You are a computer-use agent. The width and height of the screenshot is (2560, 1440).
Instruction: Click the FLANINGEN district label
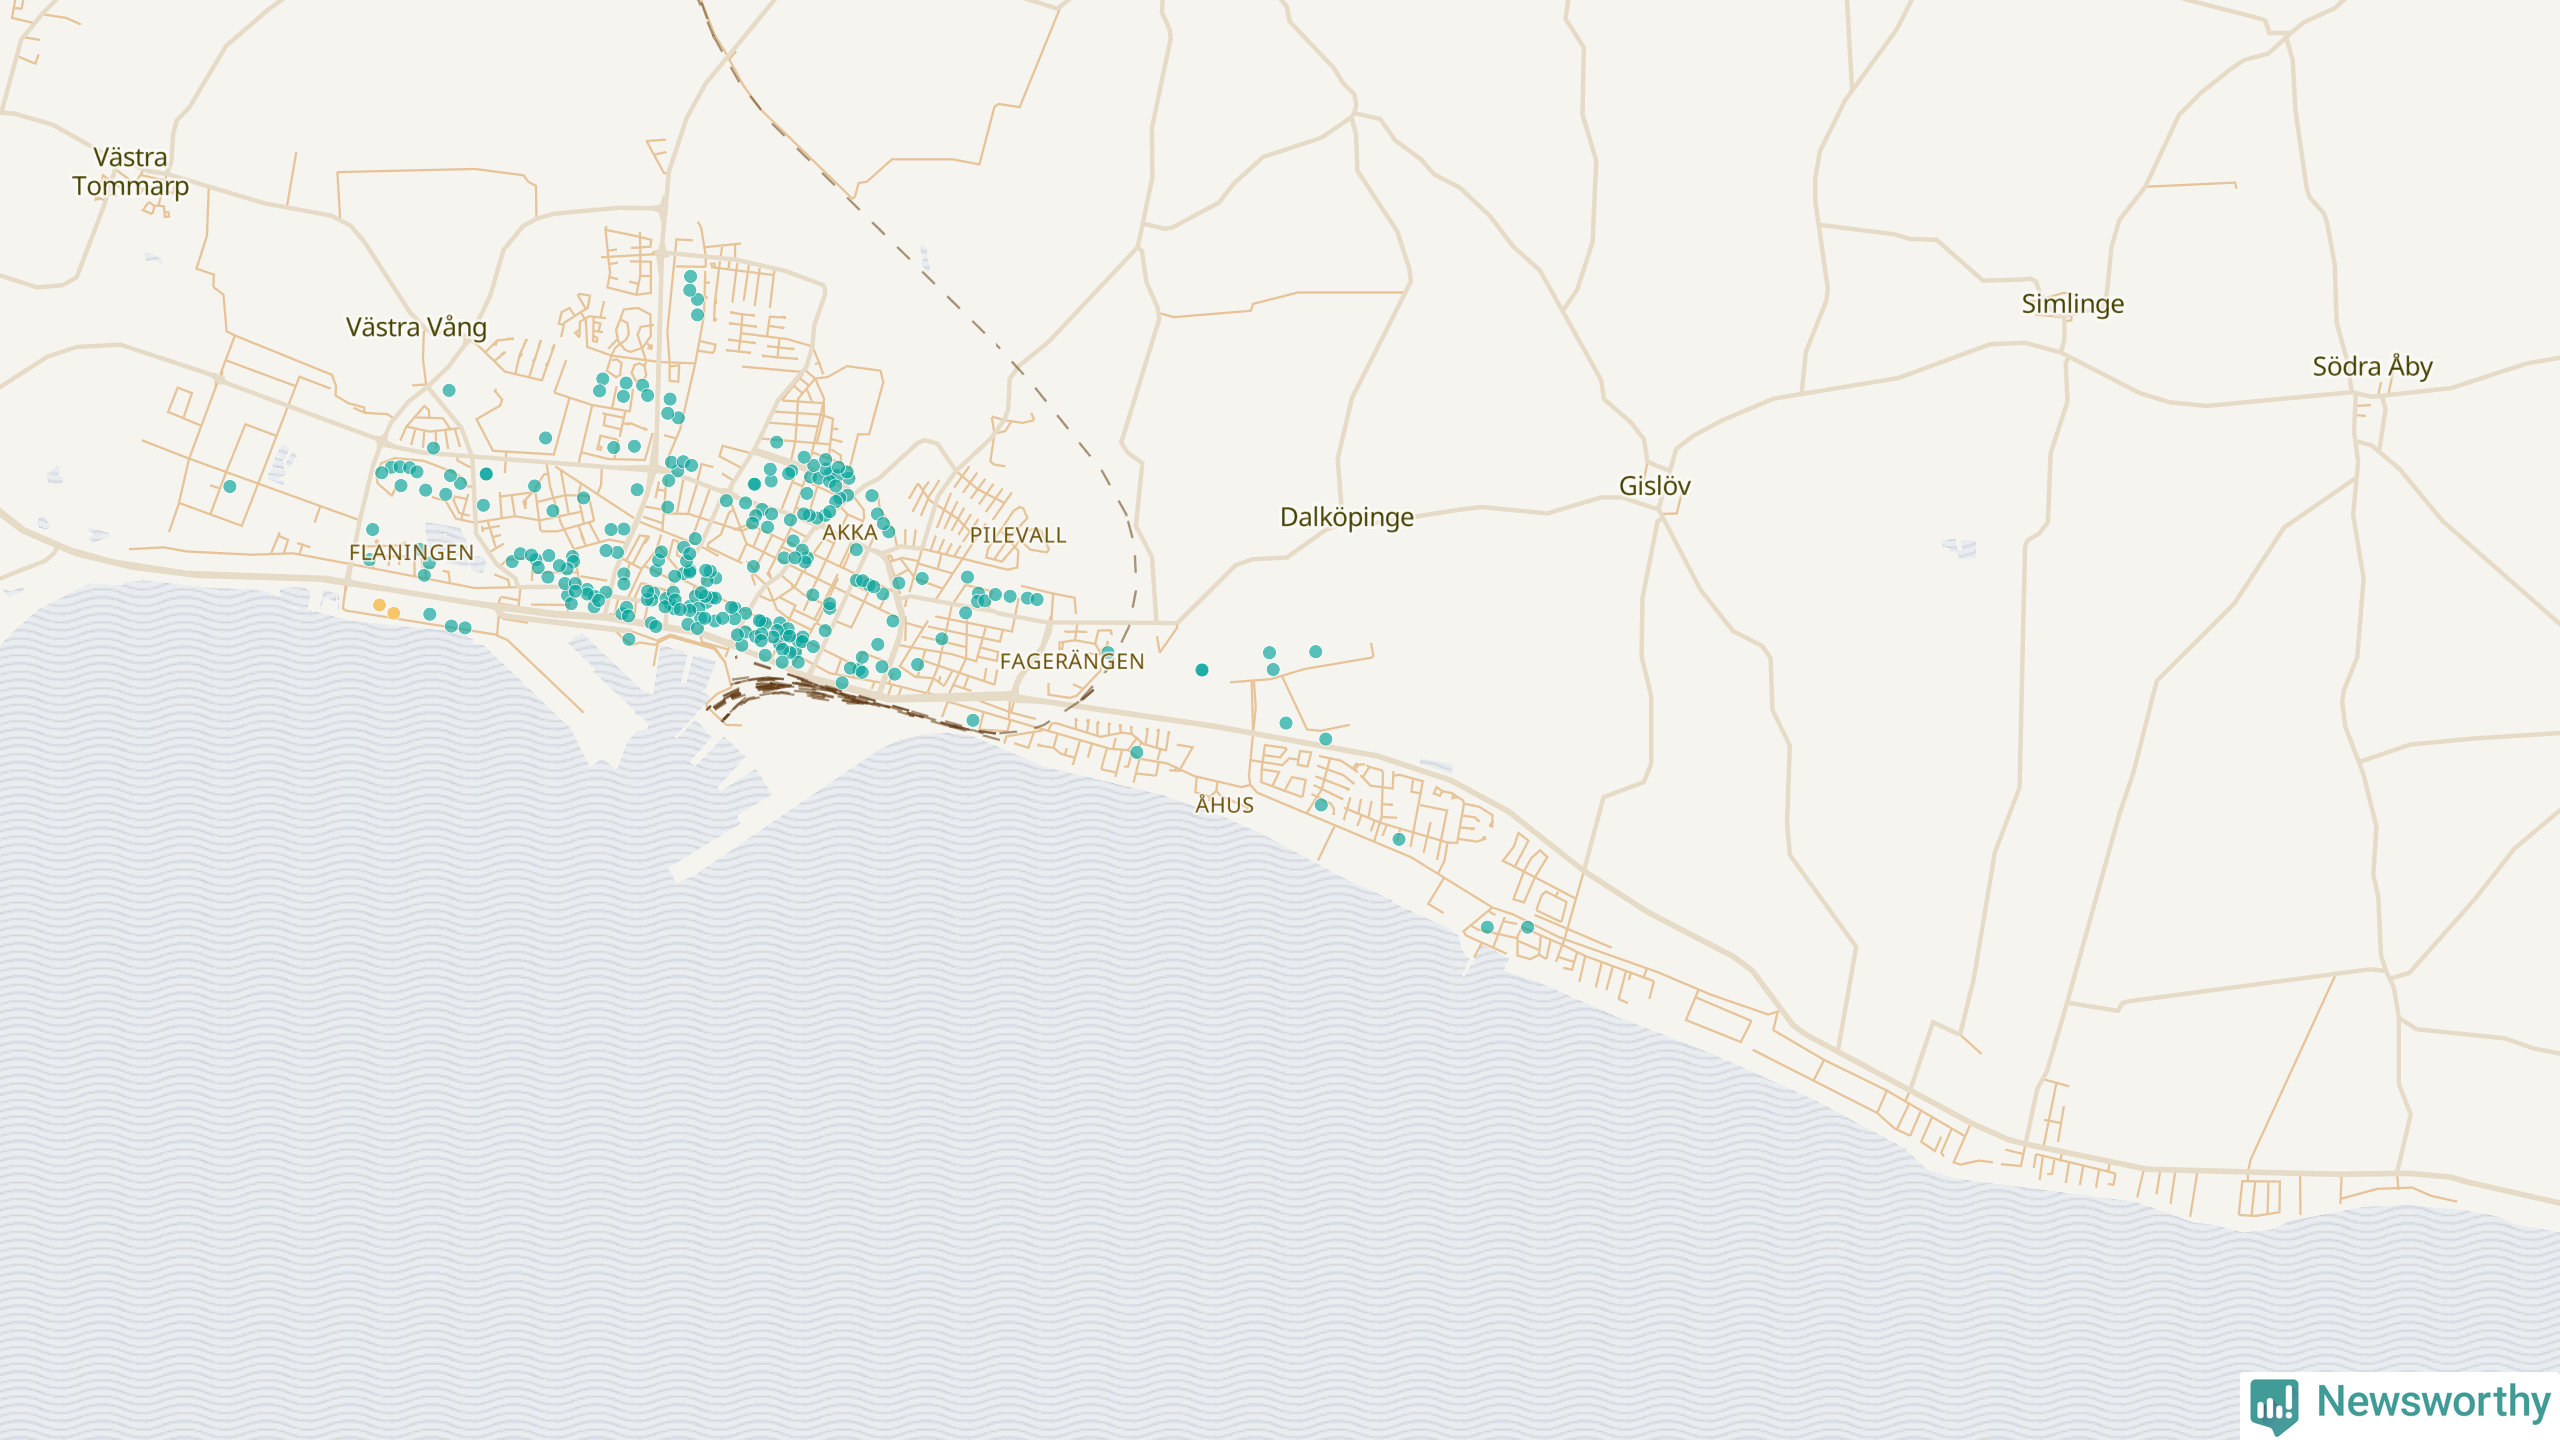click(x=411, y=552)
